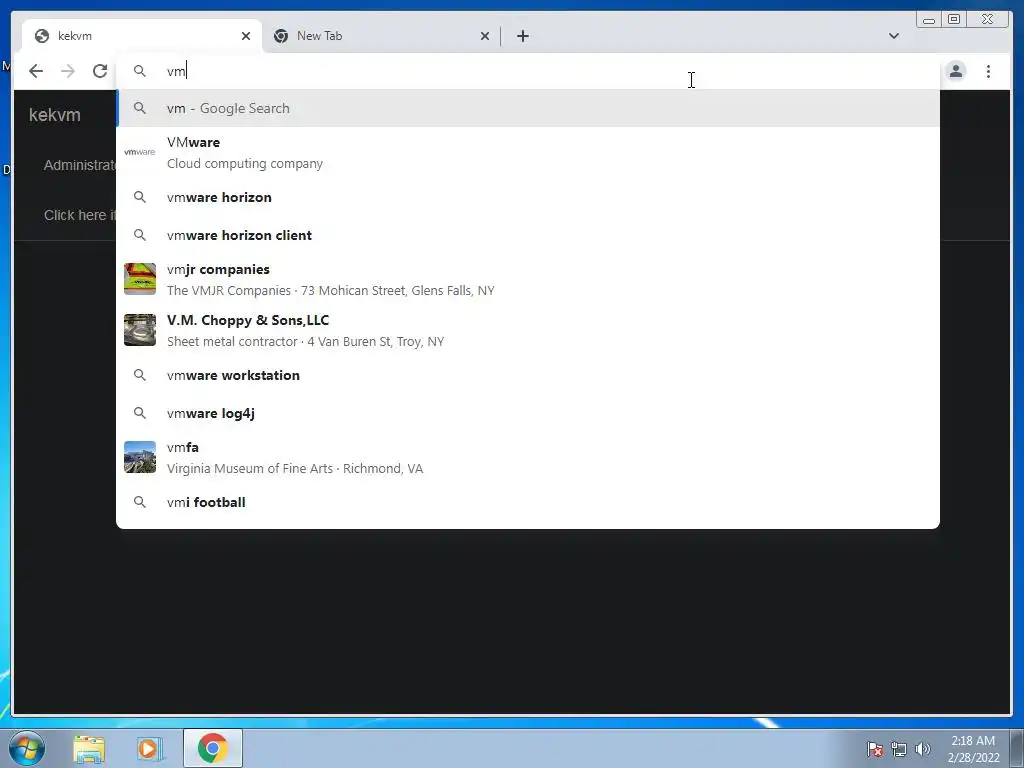Open the Chrome profile avatar menu
Image resolution: width=1024 pixels, height=768 pixels.
(955, 71)
